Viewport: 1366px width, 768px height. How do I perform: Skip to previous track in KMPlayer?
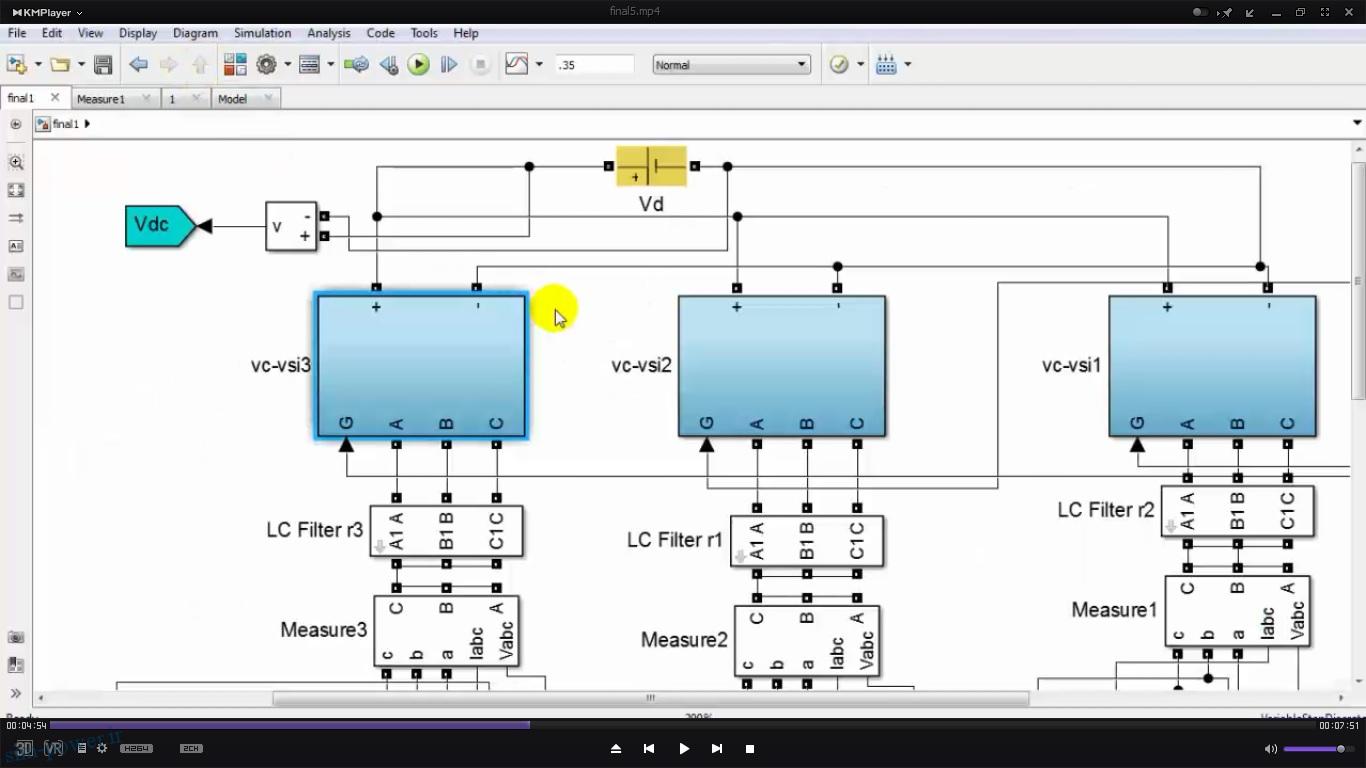pyautogui.click(x=649, y=748)
